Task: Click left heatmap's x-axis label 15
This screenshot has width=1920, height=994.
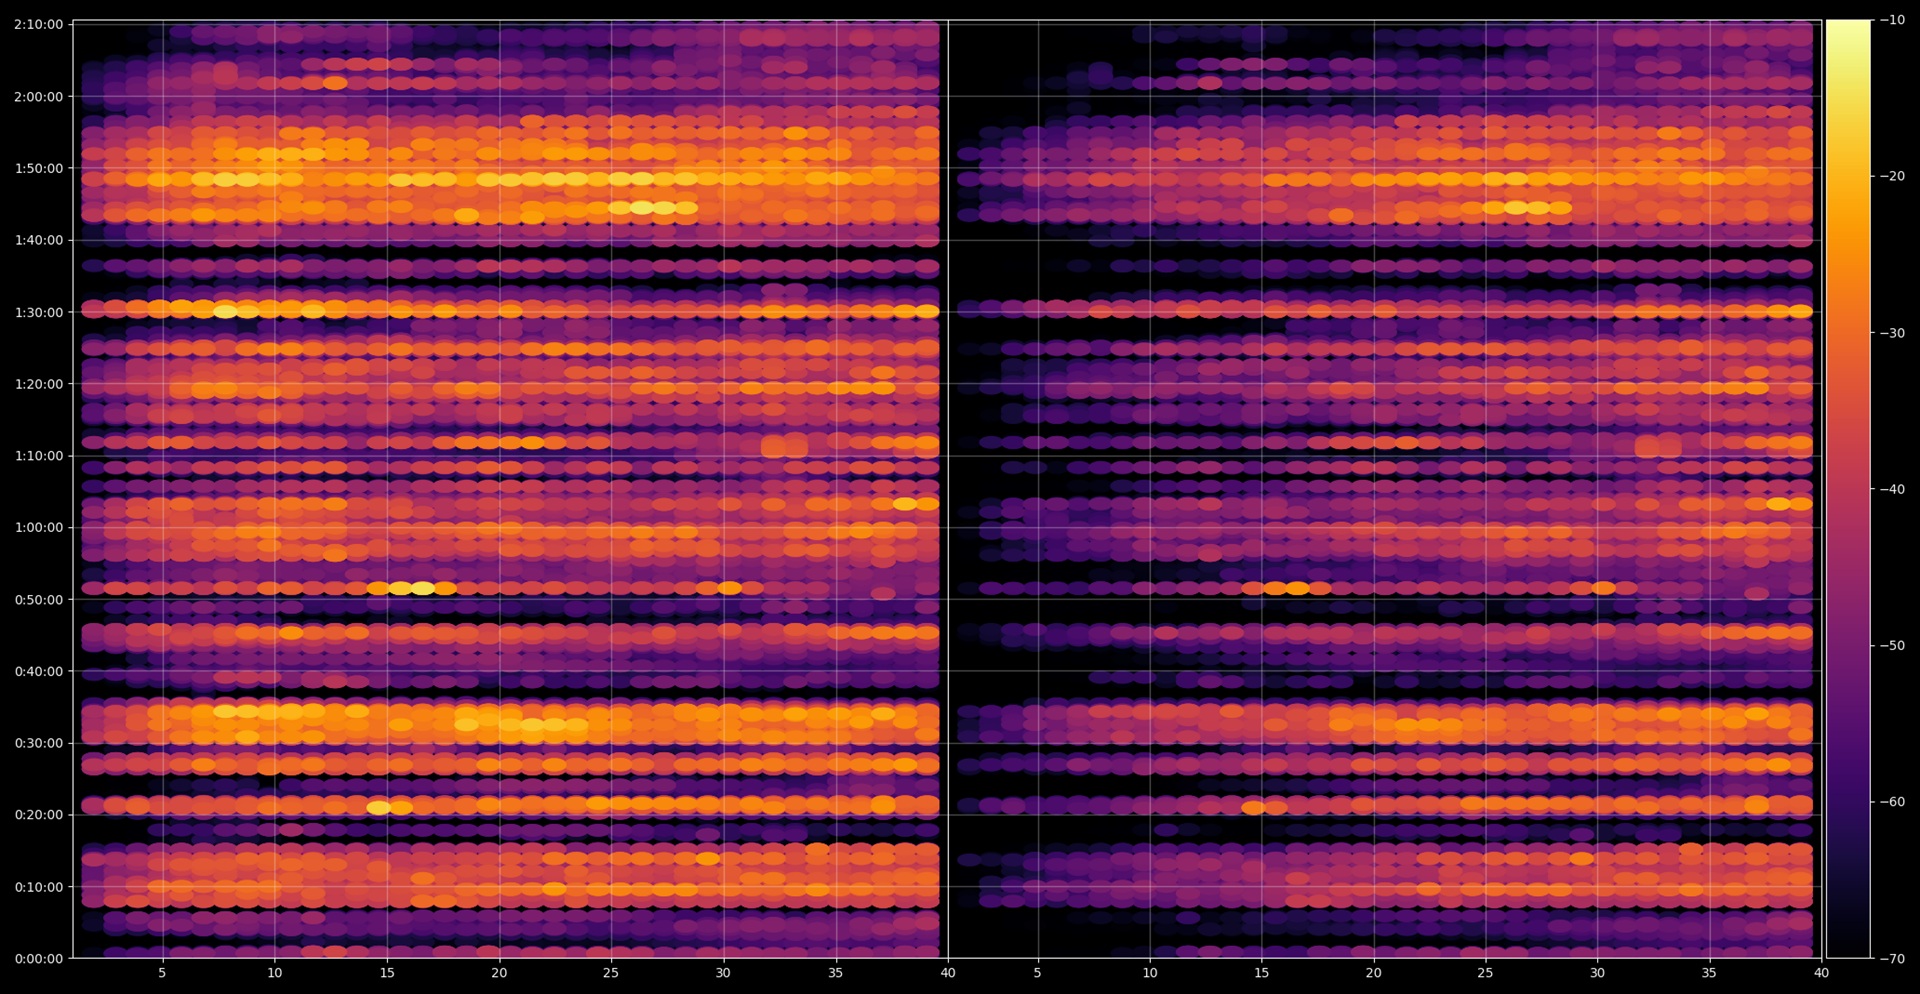Action: [387, 972]
